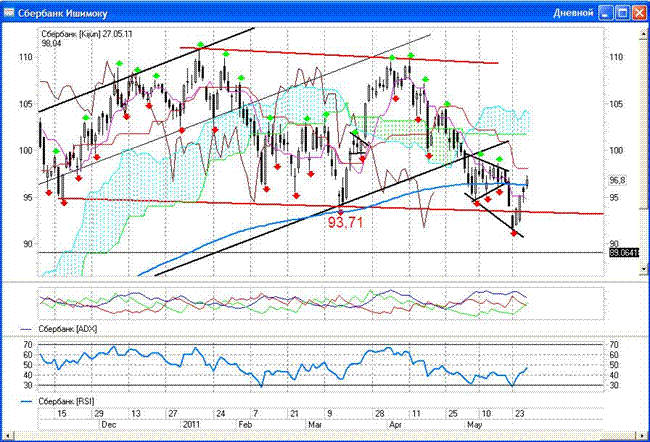Viewport: 650px width, 442px height.
Task: Click the 96,8 current price label
Action: click(x=617, y=181)
